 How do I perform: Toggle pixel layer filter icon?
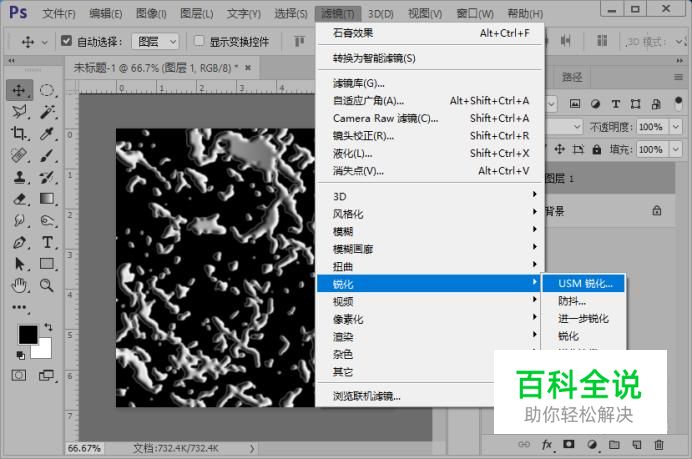tap(575, 104)
